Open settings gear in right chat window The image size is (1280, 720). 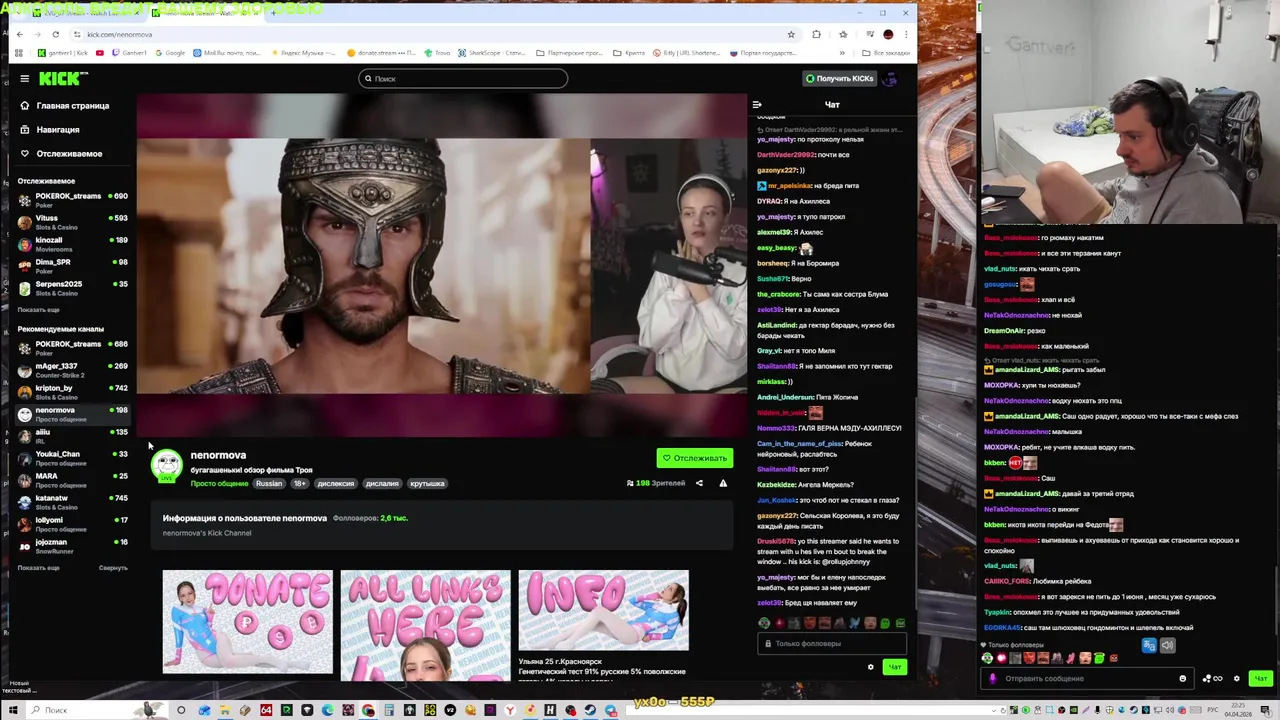point(1236,678)
